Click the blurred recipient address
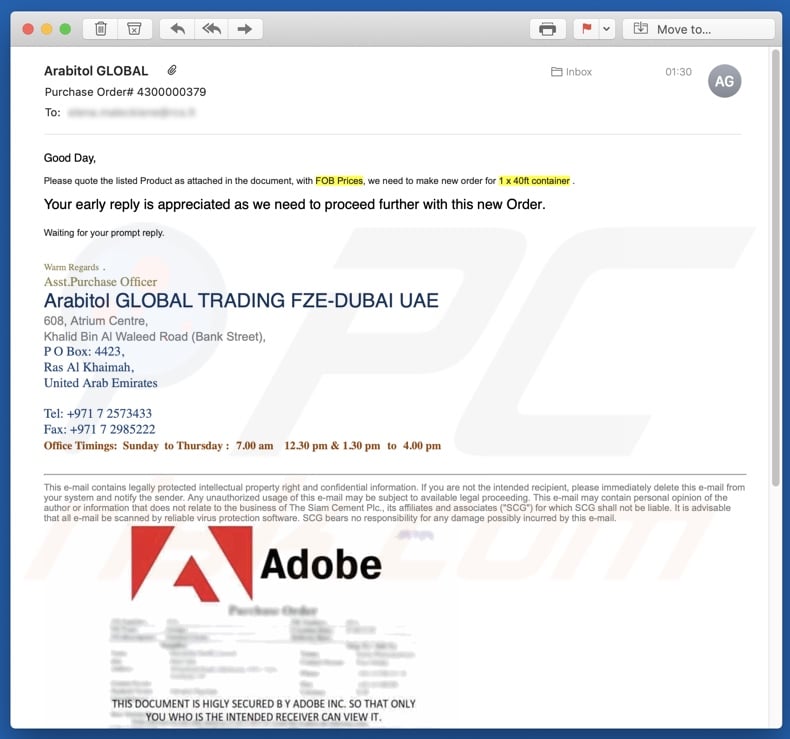 click(131, 112)
